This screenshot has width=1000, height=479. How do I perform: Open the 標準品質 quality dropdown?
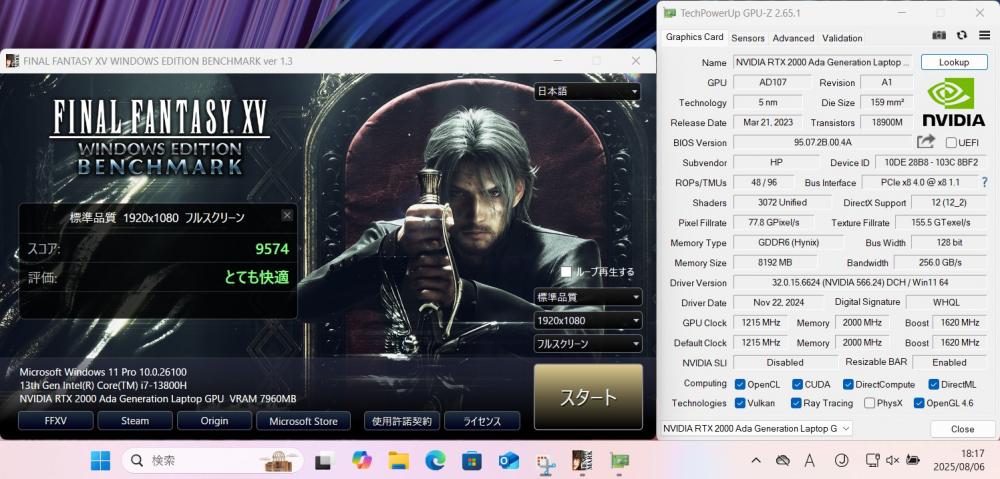click(588, 297)
